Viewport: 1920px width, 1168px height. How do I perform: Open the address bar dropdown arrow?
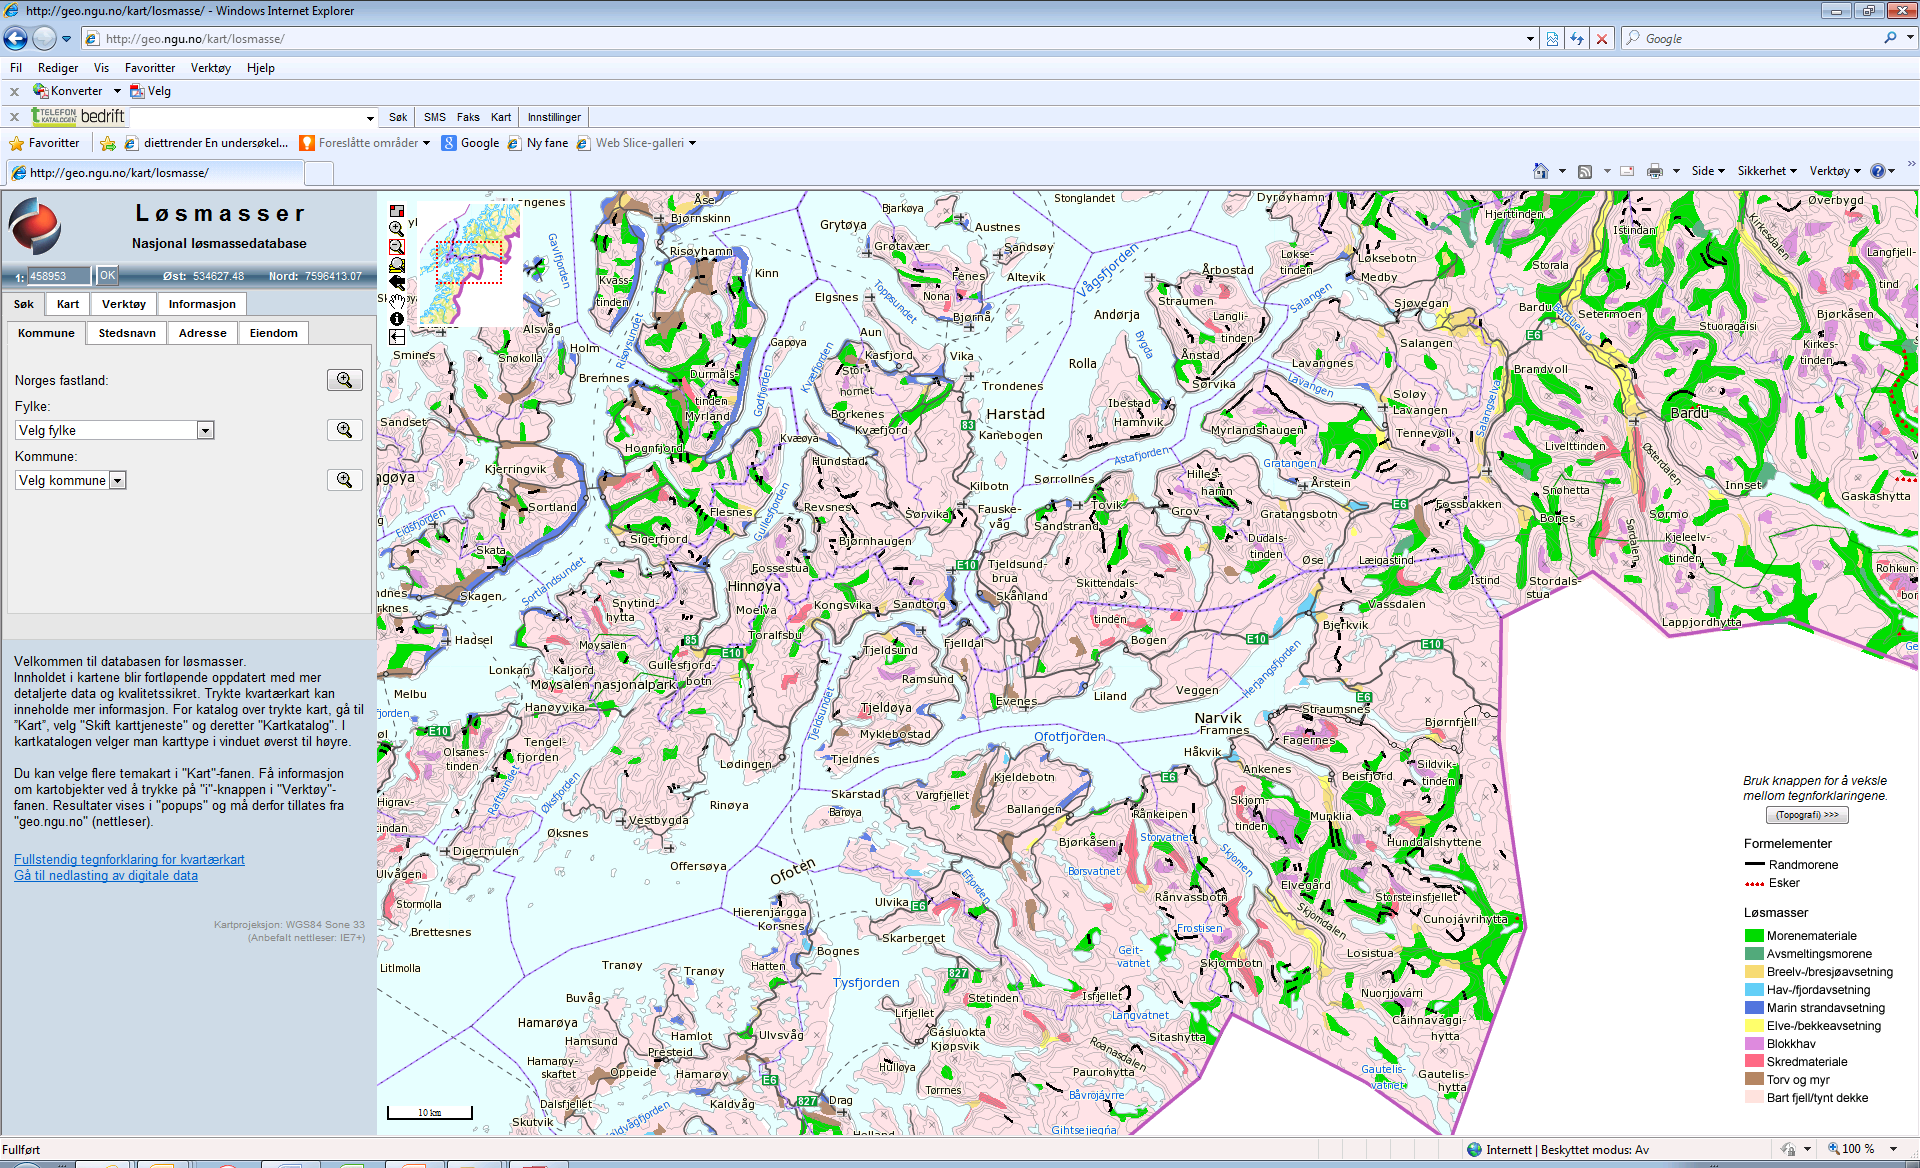point(1530,39)
